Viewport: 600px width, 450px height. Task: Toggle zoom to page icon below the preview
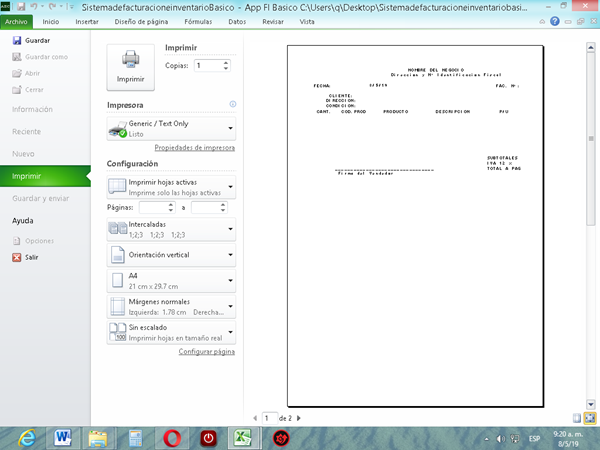click(590, 418)
